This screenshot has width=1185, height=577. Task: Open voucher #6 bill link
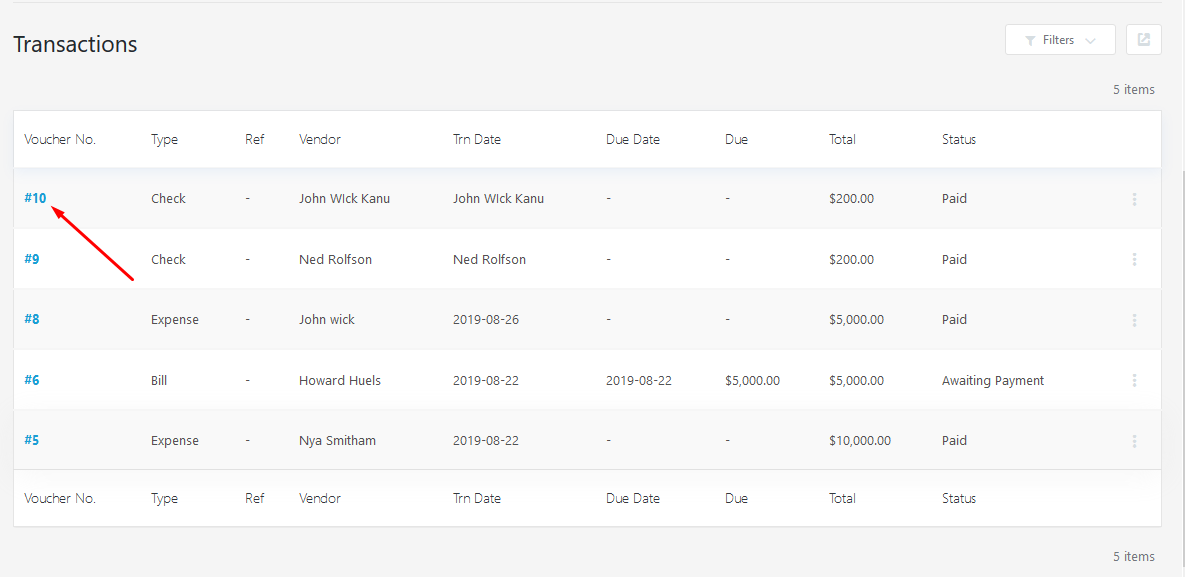[x=32, y=381]
